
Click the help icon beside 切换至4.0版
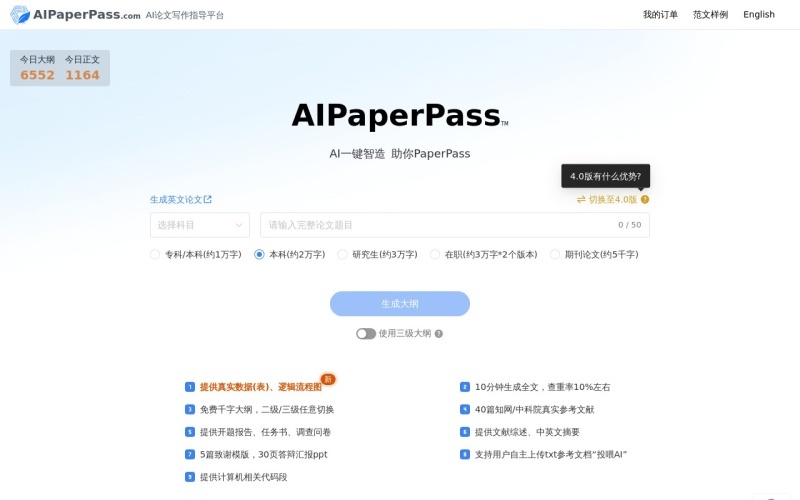[x=645, y=200]
